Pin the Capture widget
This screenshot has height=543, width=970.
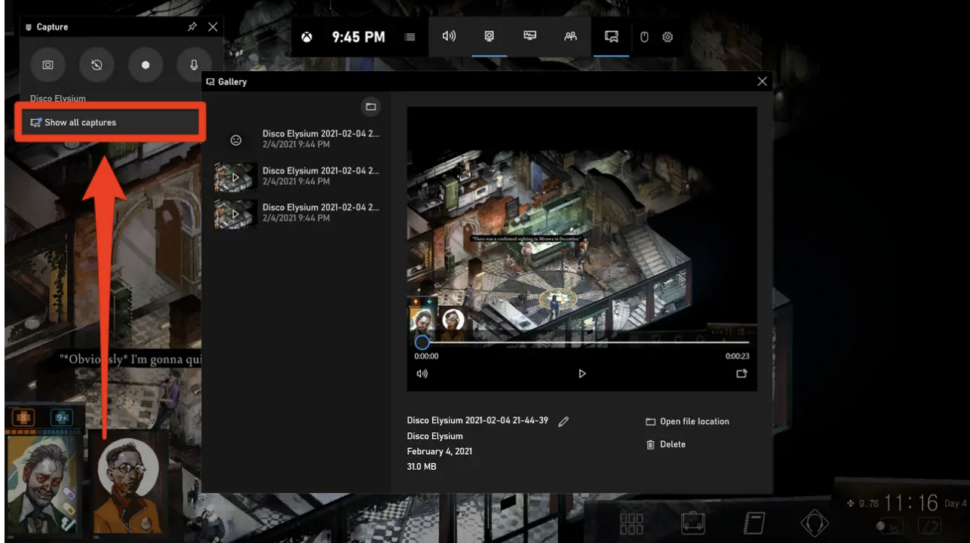(192, 27)
